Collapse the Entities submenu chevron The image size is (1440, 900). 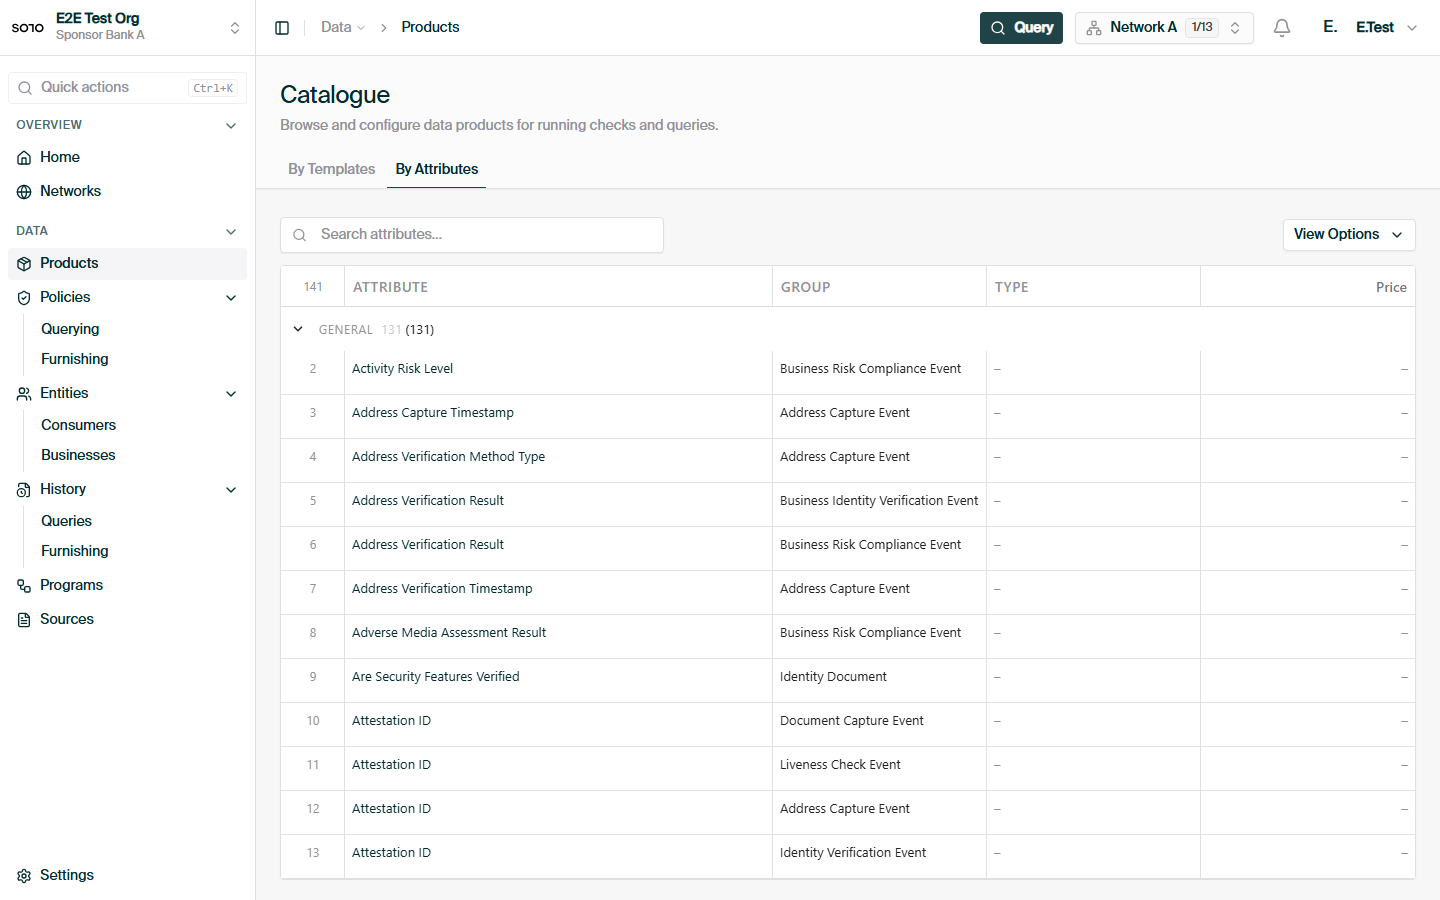coord(231,393)
